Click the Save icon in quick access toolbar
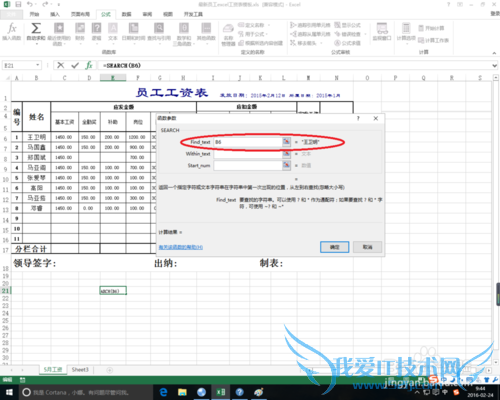 click(x=18, y=5)
